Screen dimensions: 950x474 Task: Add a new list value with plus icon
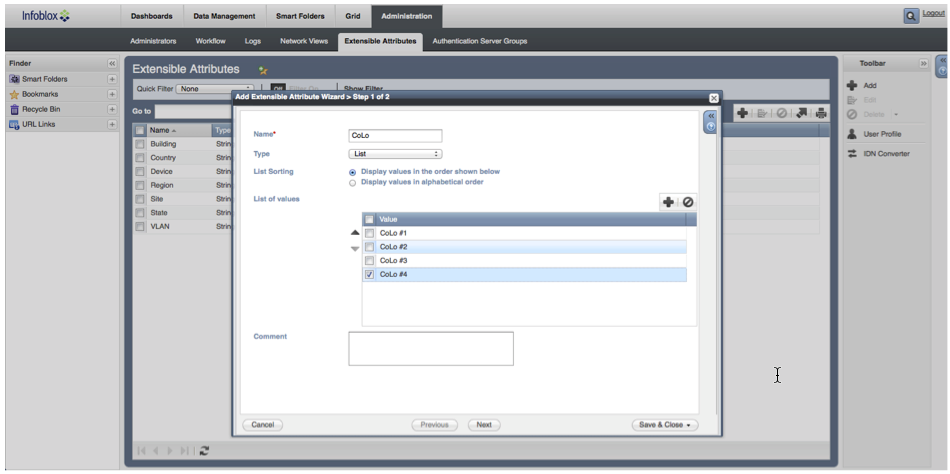[x=668, y=202]
